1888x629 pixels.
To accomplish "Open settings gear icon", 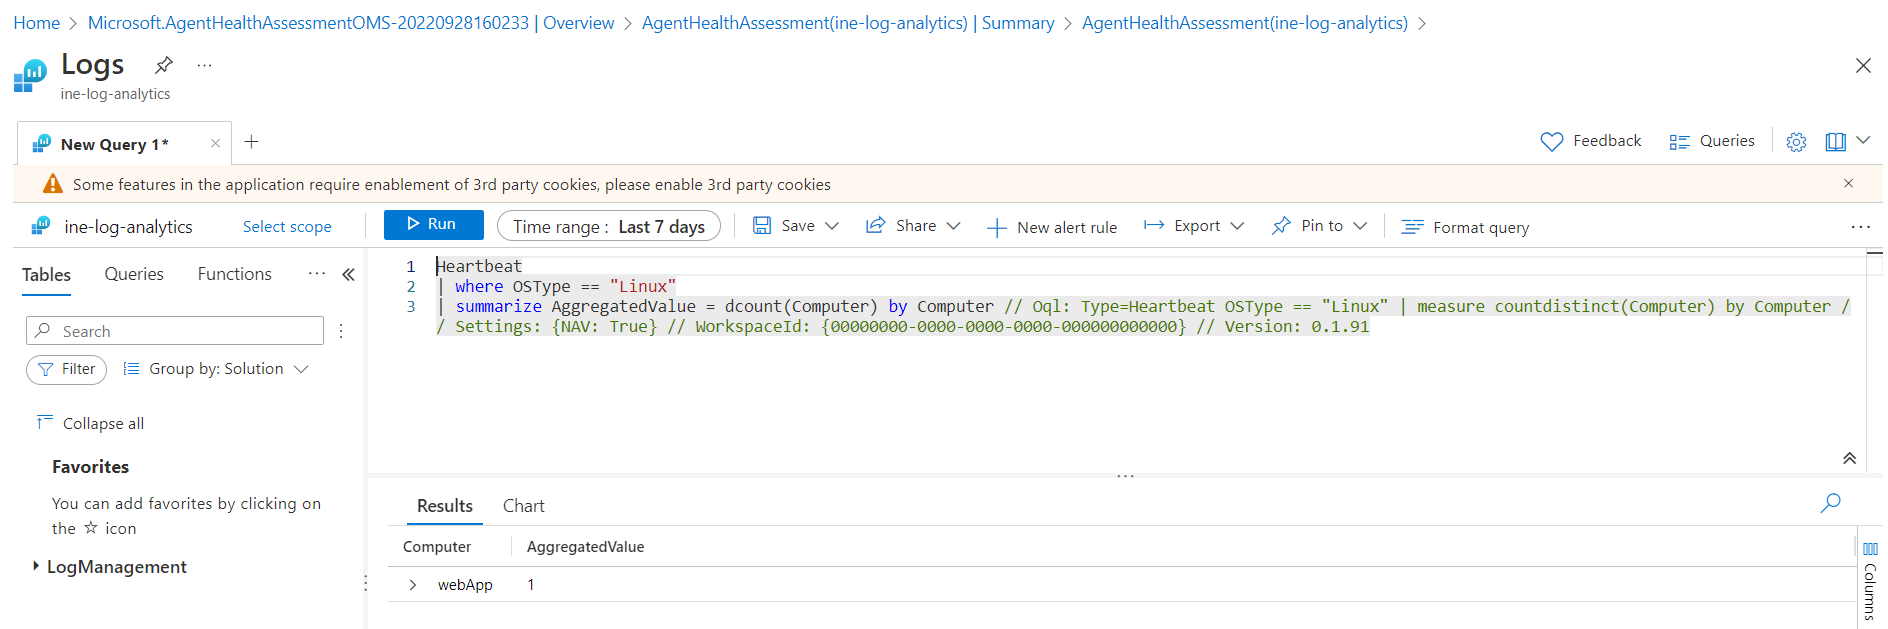I will (x=1796, y=142).
